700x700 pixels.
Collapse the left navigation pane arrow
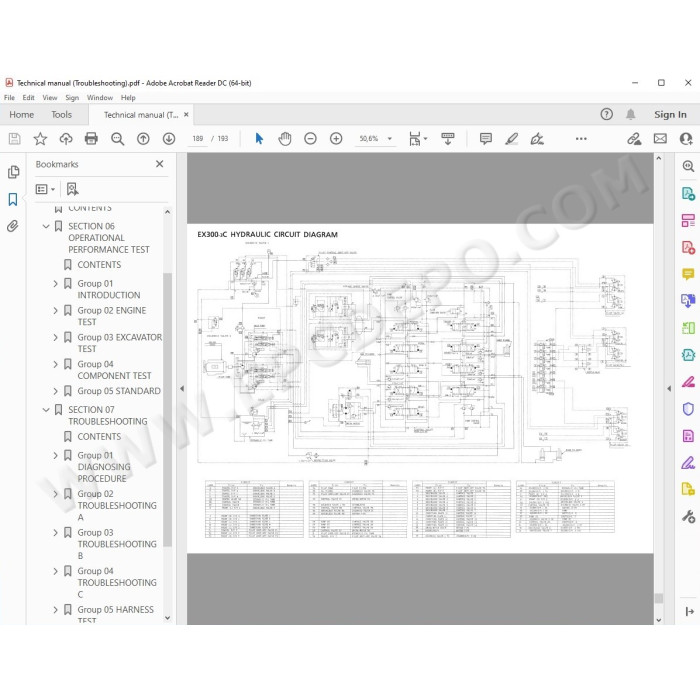(182, 389)
